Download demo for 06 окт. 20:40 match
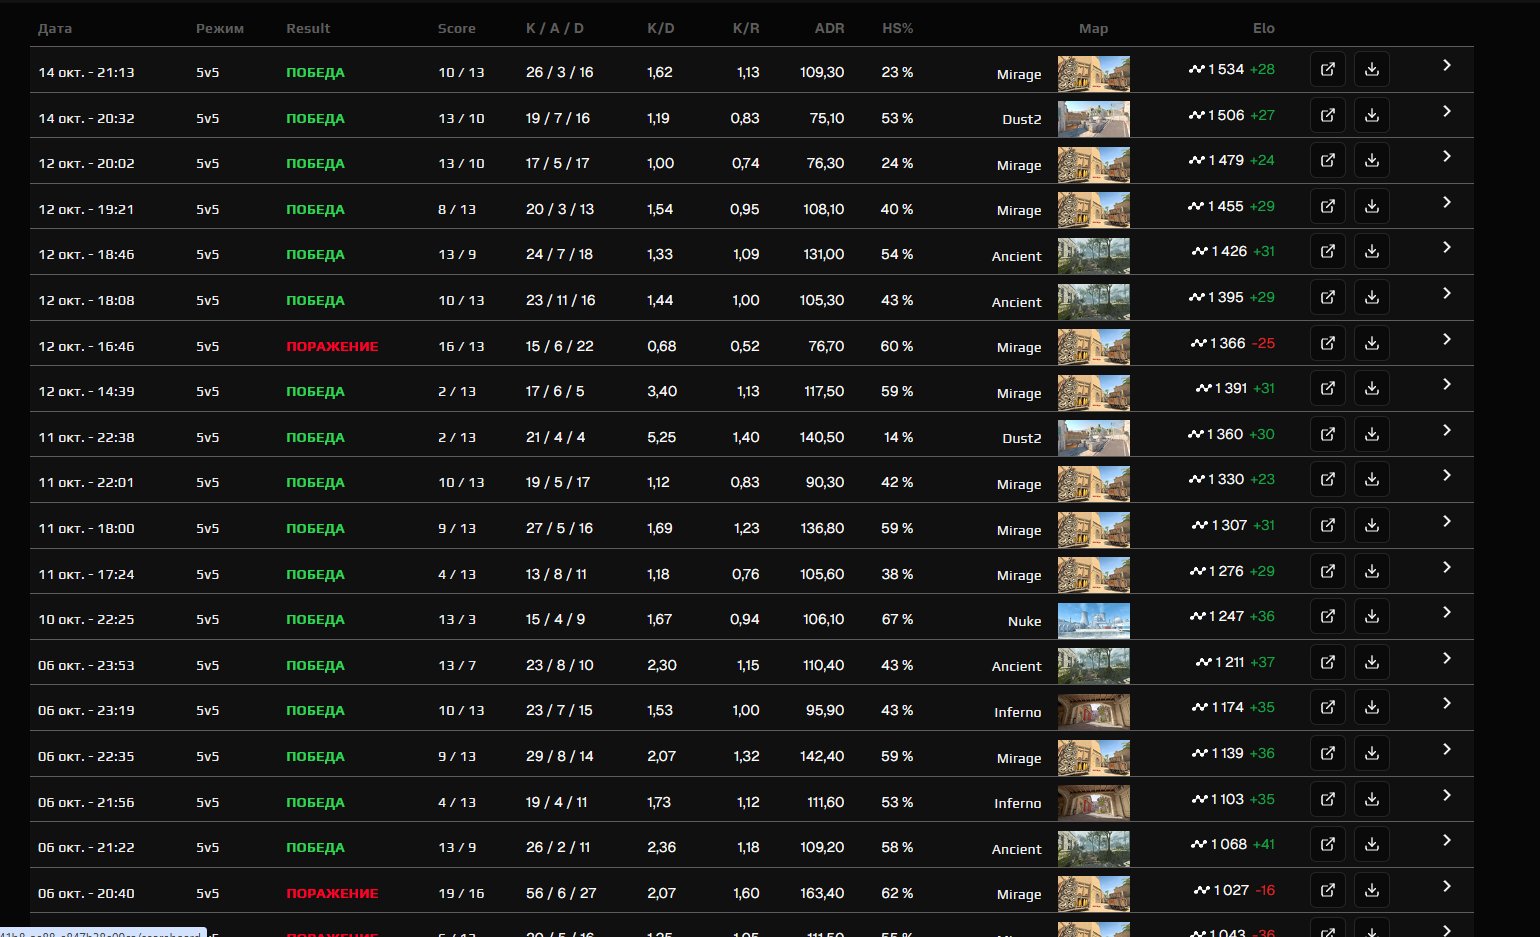1540x937 pixels. tap(1371, 890)
